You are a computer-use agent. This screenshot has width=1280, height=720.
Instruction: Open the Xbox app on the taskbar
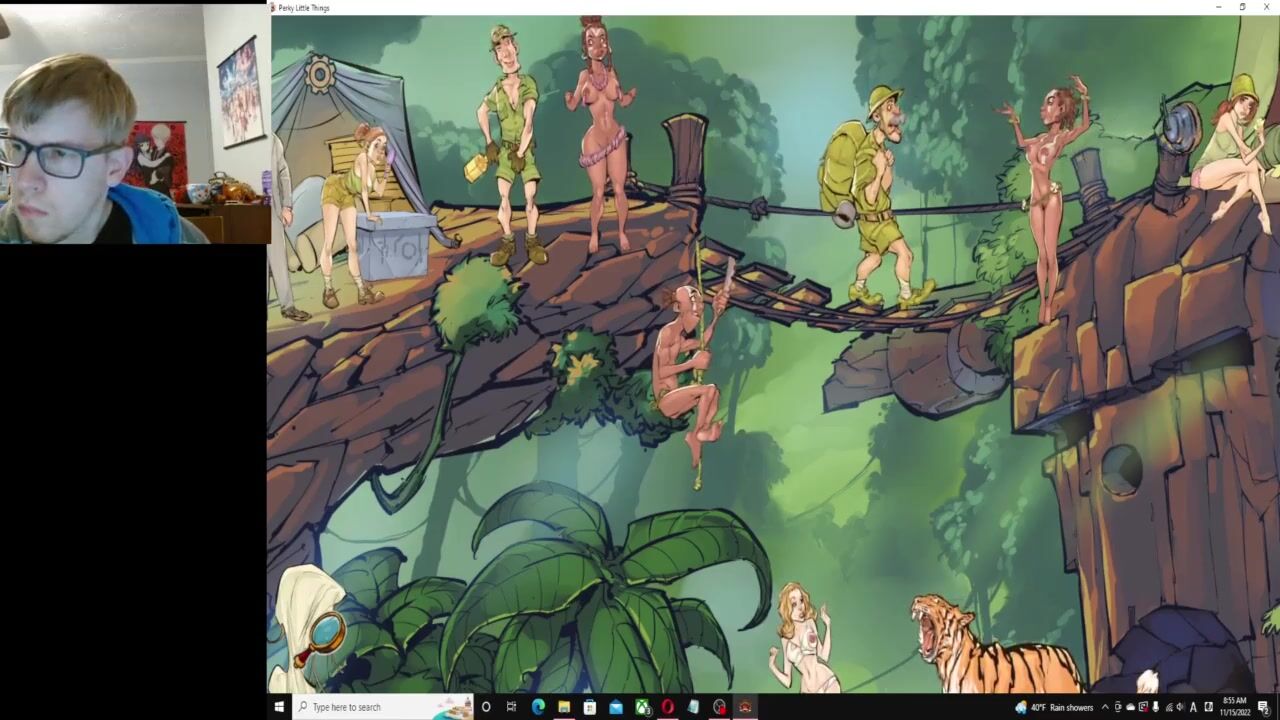[x=643, y=707]
